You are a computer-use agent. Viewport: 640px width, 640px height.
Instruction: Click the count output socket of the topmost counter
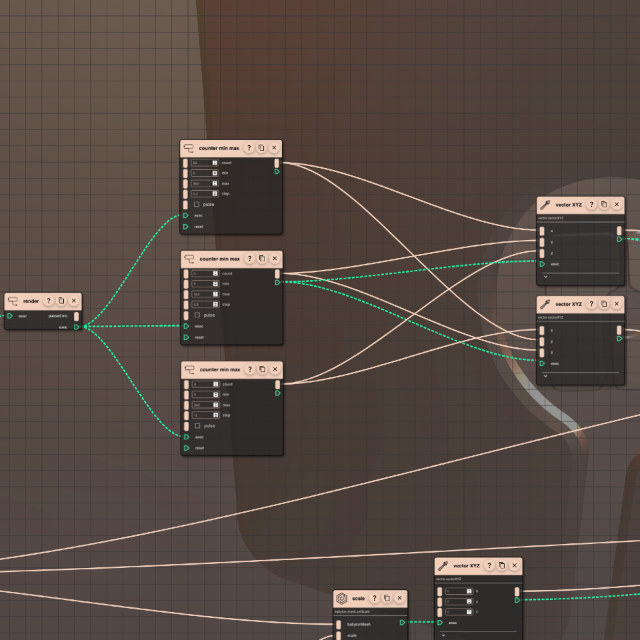pos(277,163)
